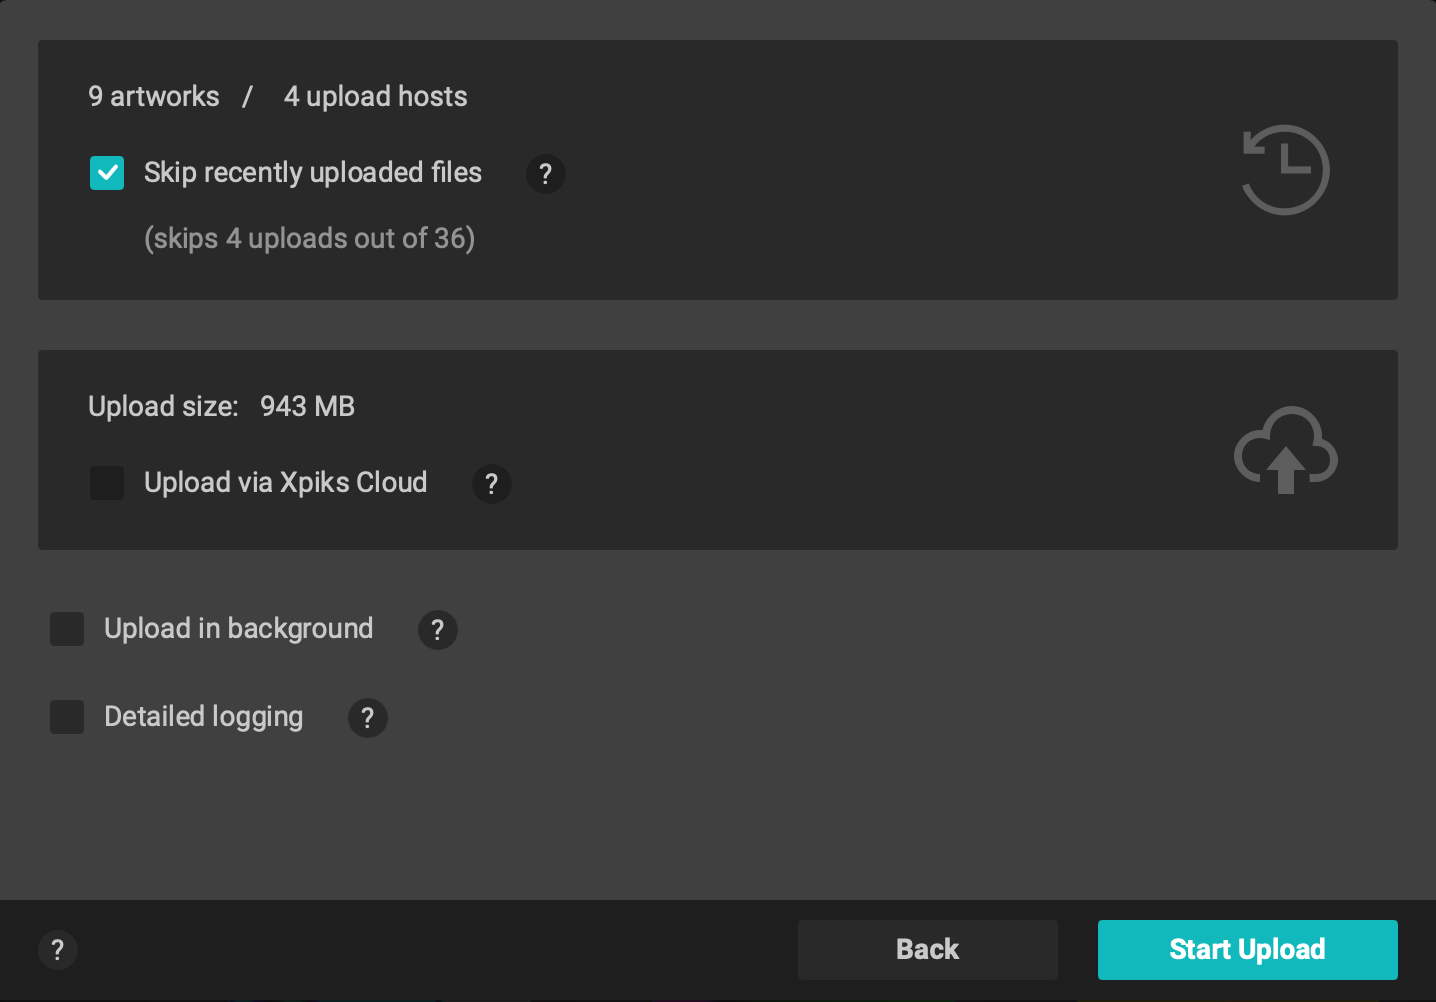Enable Detailed logging
Screen dimensions: 1436x1002
(x=67, y=717)
